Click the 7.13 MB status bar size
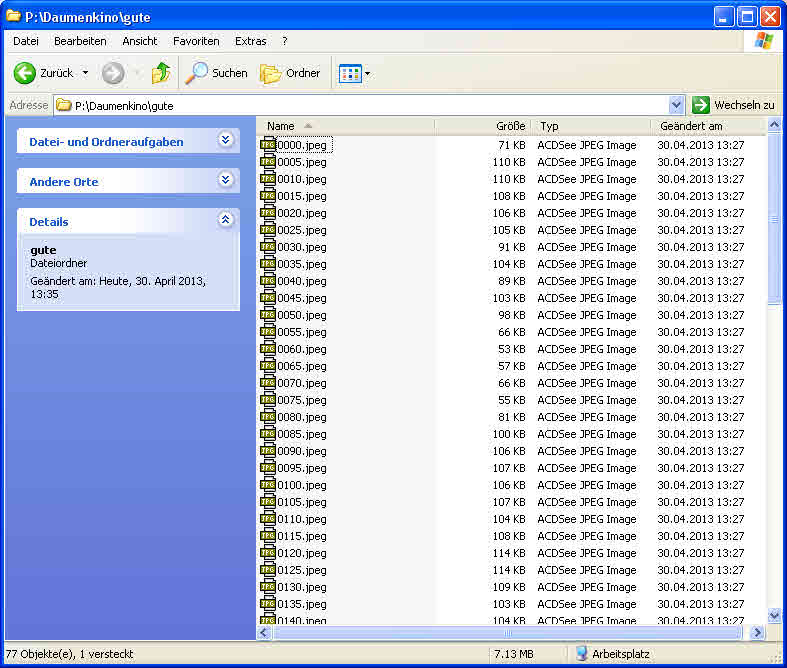This screenshot has width=787, height=668. pos(513,654)
